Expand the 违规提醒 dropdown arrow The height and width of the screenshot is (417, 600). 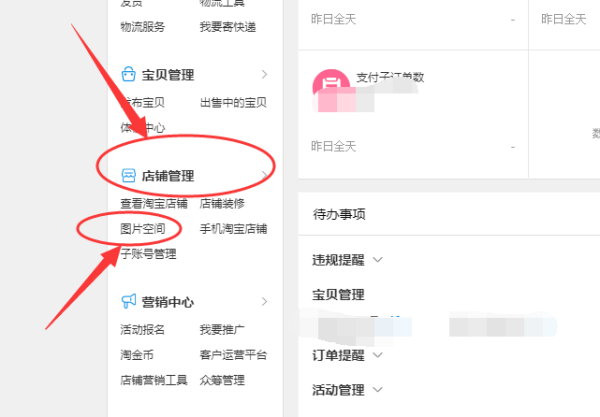[378, 260]
